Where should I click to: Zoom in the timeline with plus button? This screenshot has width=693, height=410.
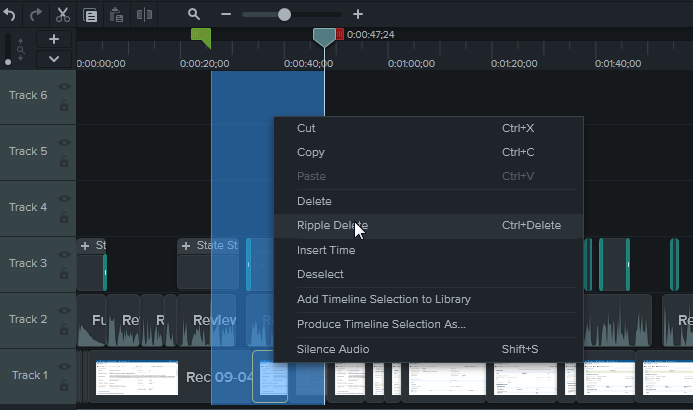click(358, 15)
